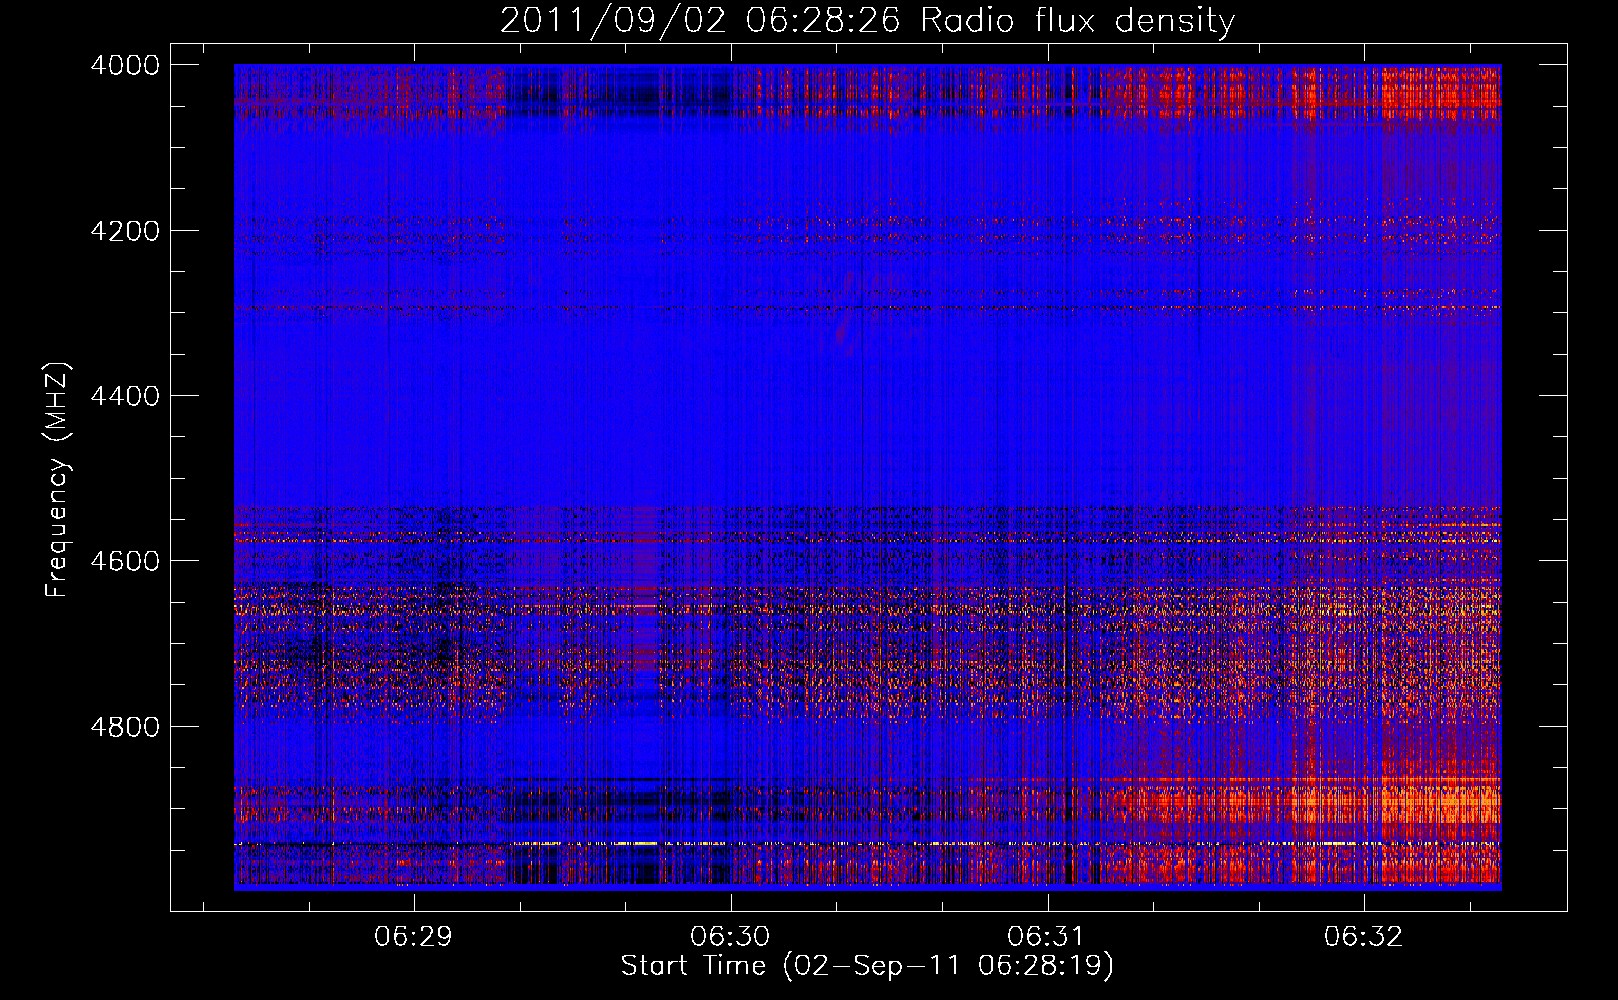Click the 06:31 time tick label
This screenshot has height=1000, width=1618.
pos(1047,937)
